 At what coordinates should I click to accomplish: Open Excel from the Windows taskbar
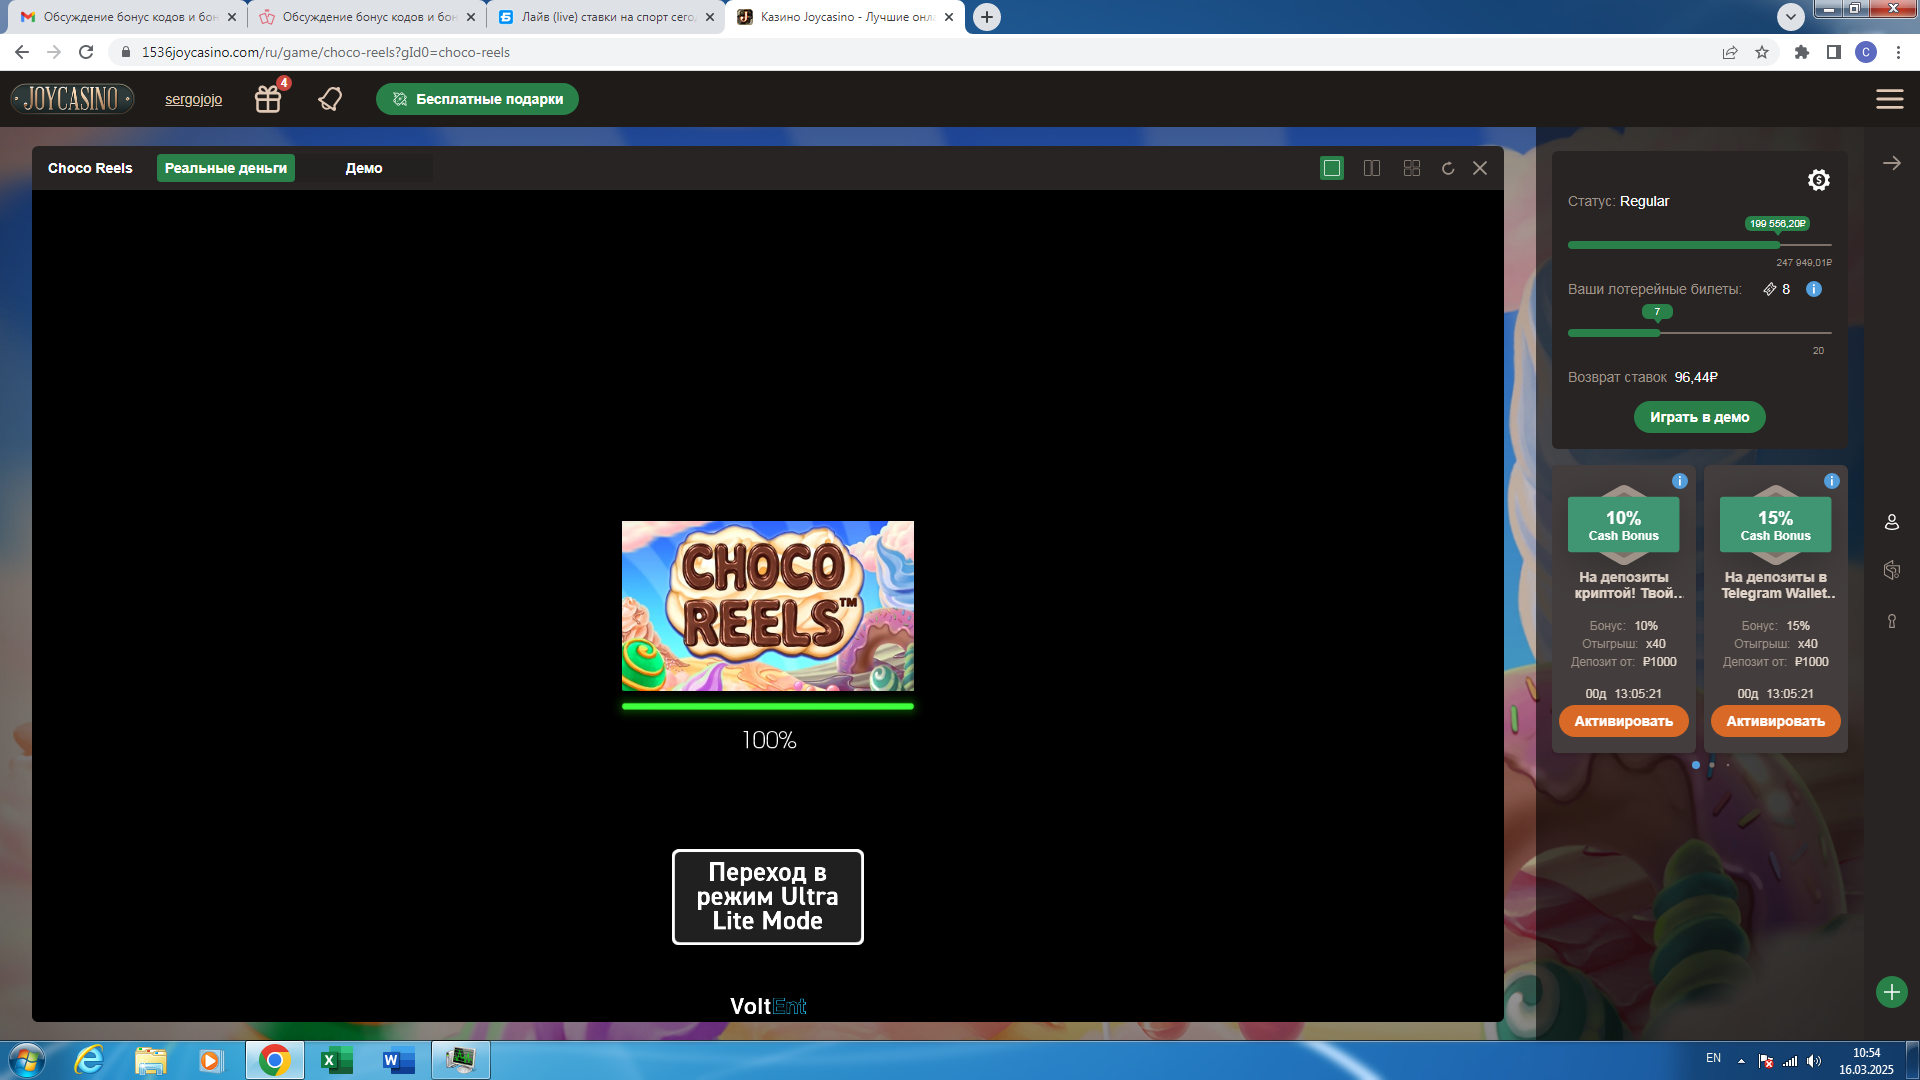pos(335,1060)
